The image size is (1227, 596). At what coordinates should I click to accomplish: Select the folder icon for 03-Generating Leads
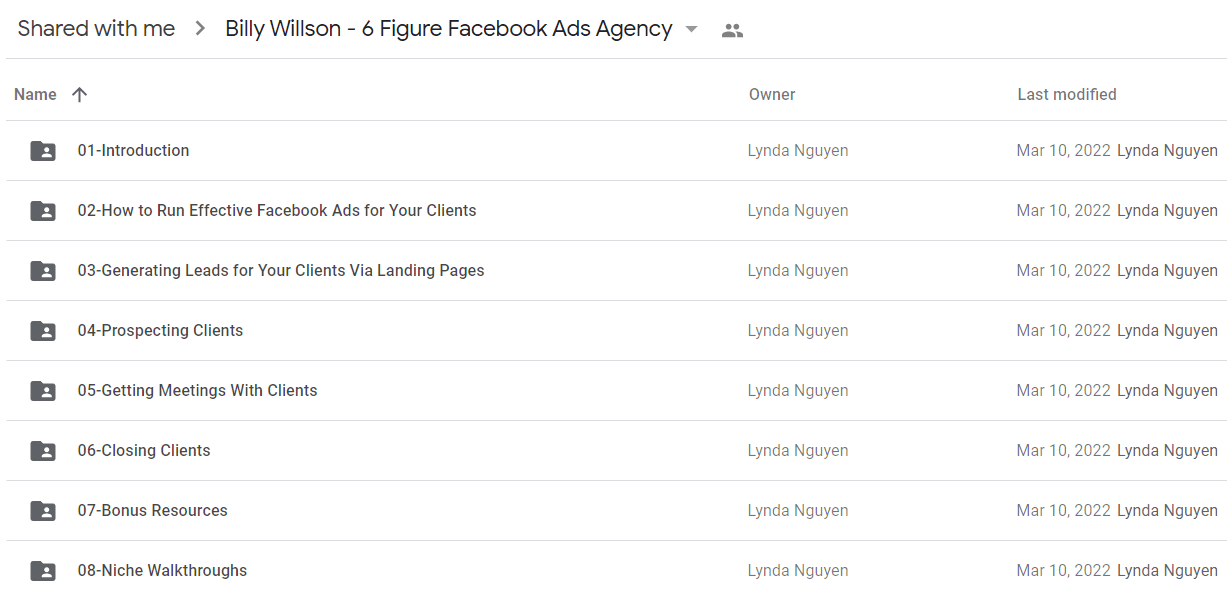pos(43,271)
